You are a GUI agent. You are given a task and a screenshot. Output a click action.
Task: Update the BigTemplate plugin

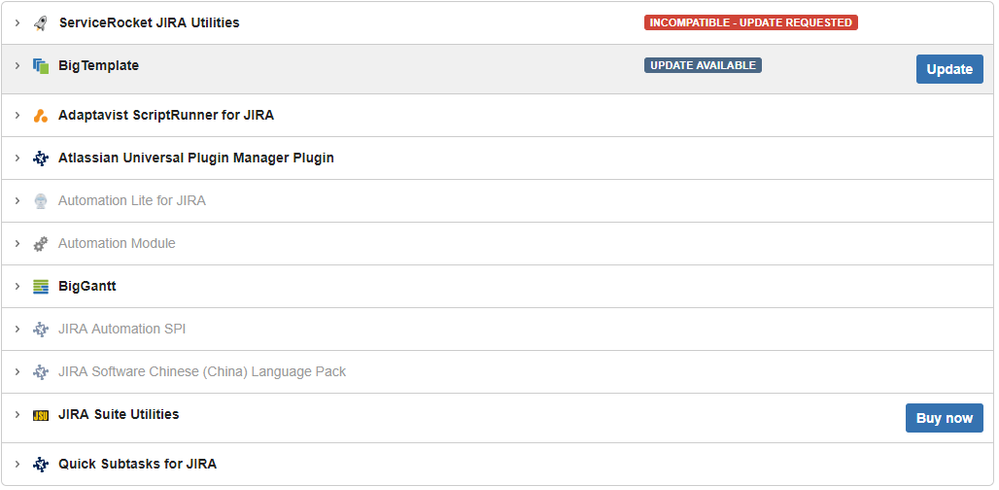click(x=949, y=69)
